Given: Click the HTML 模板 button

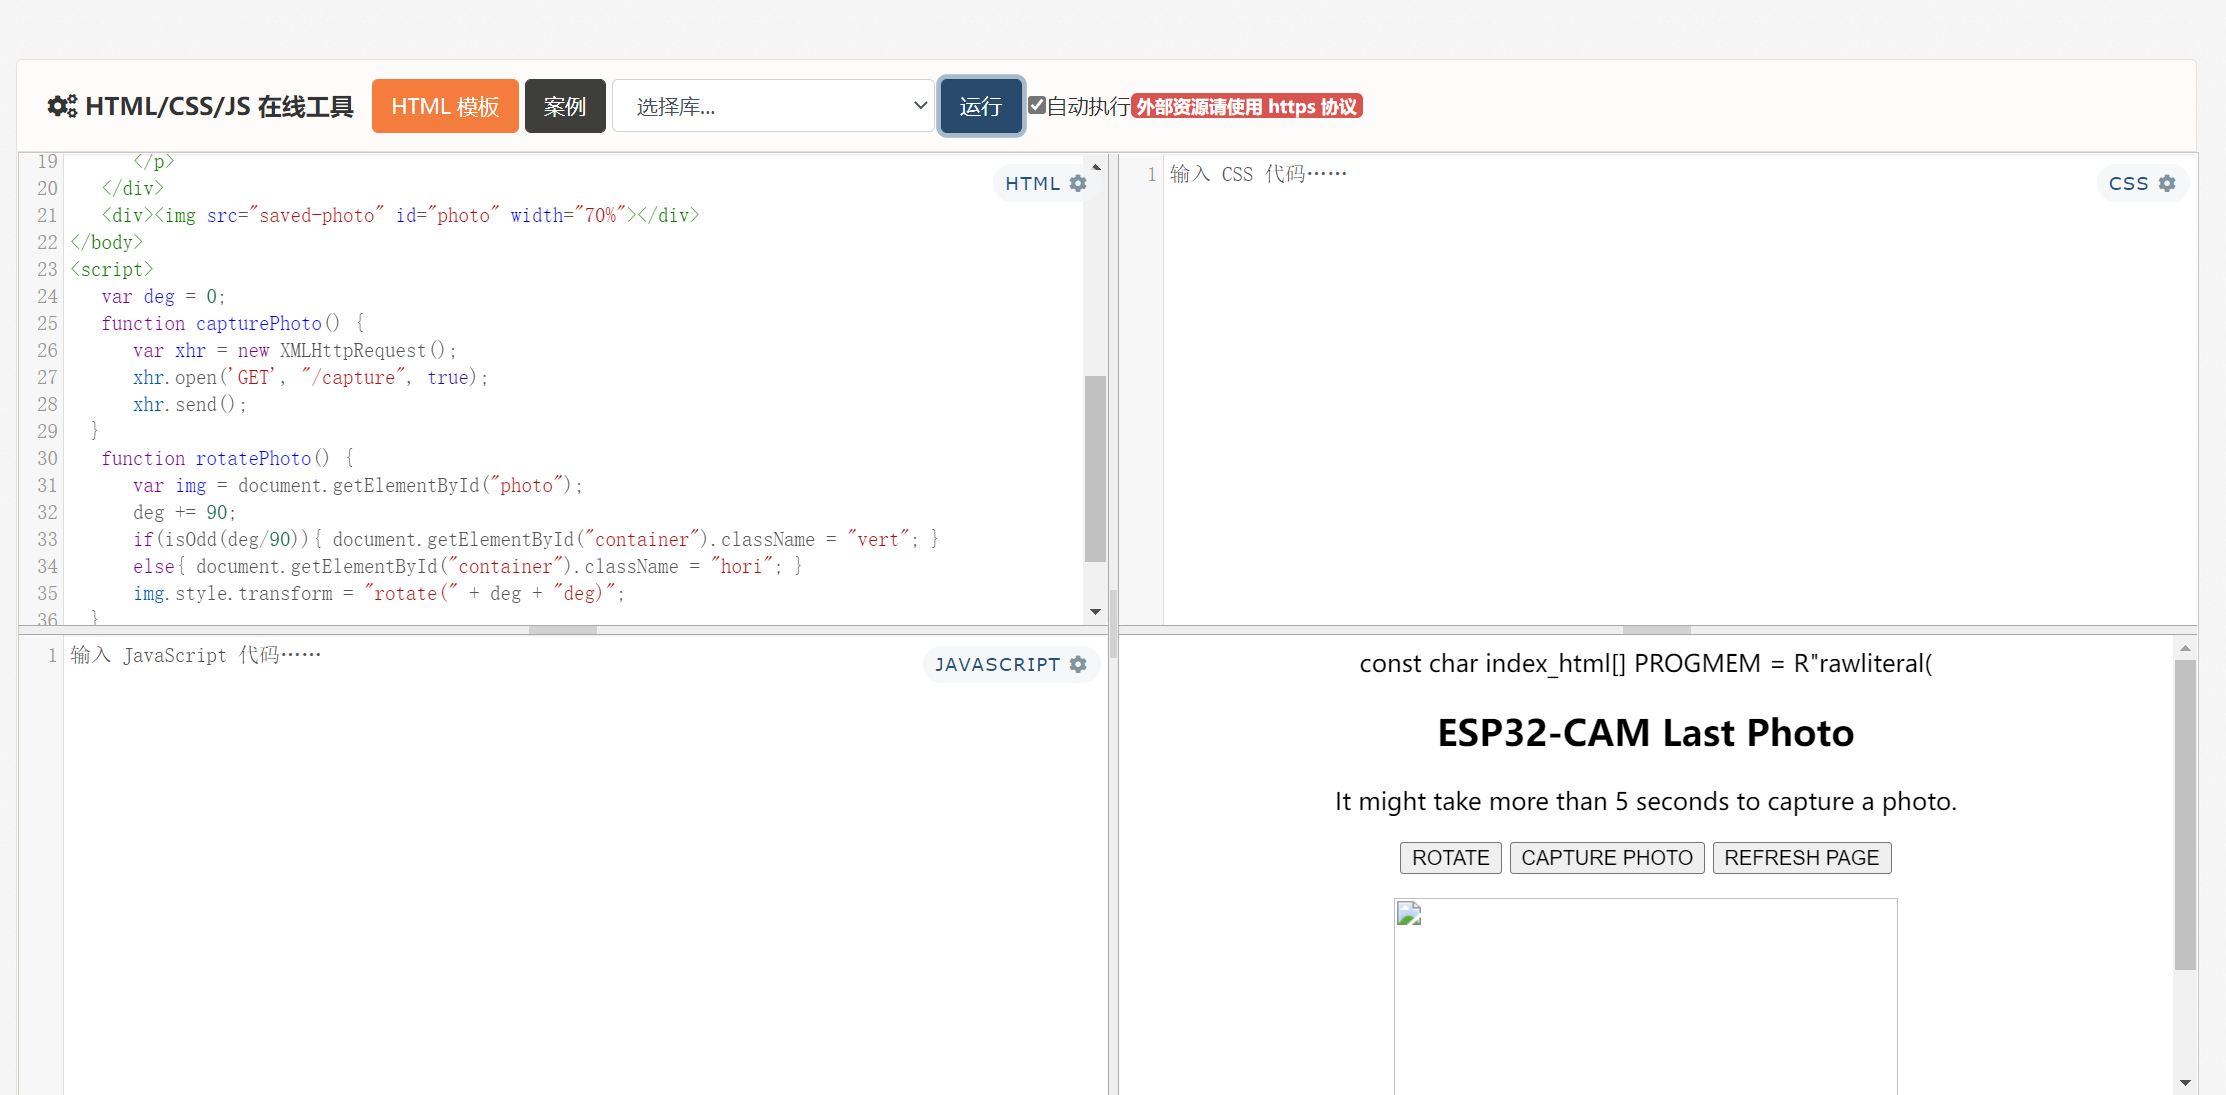Looking at the screenshot, I should tap(445, 106).
